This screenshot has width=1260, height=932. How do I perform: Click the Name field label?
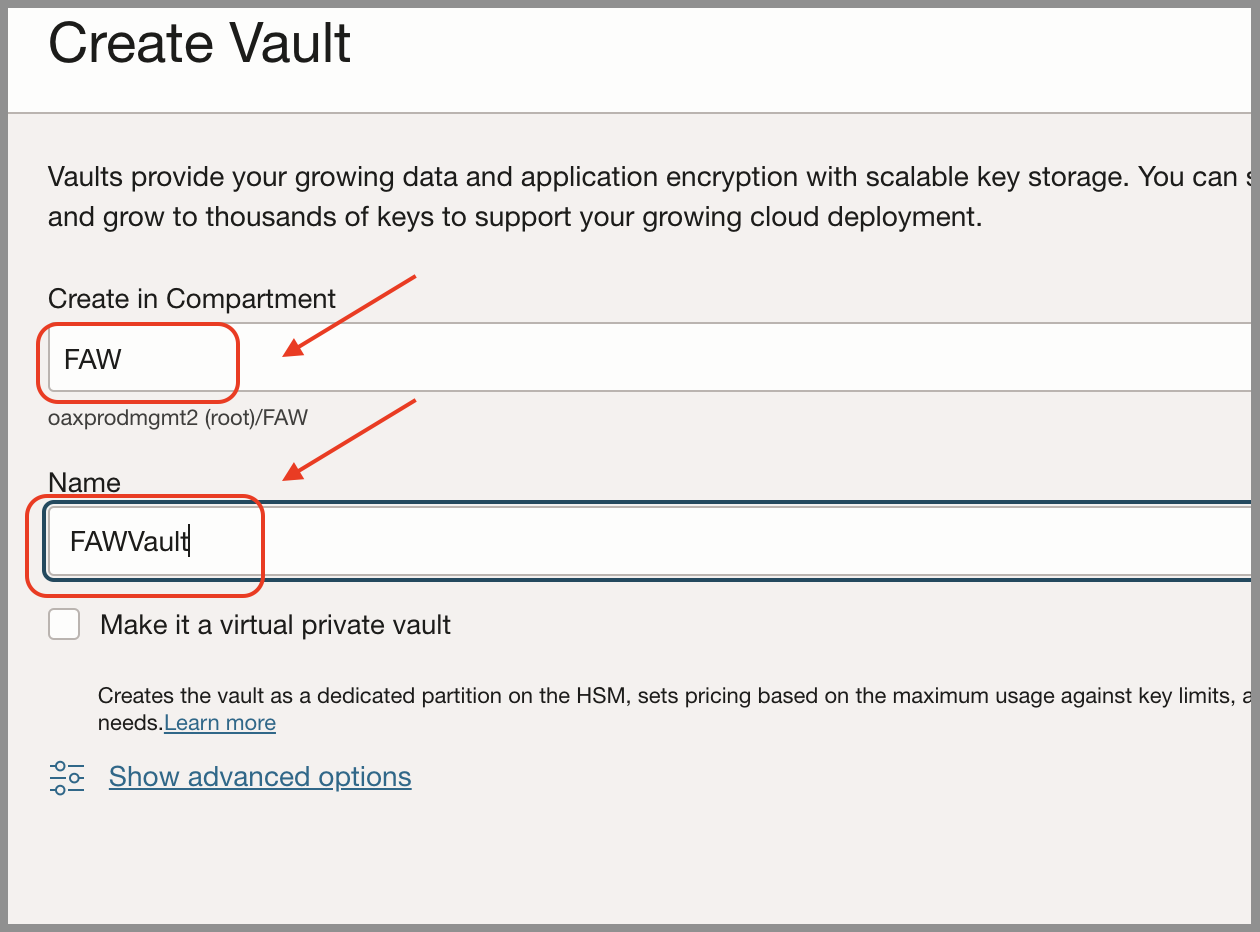coord(83,482)
